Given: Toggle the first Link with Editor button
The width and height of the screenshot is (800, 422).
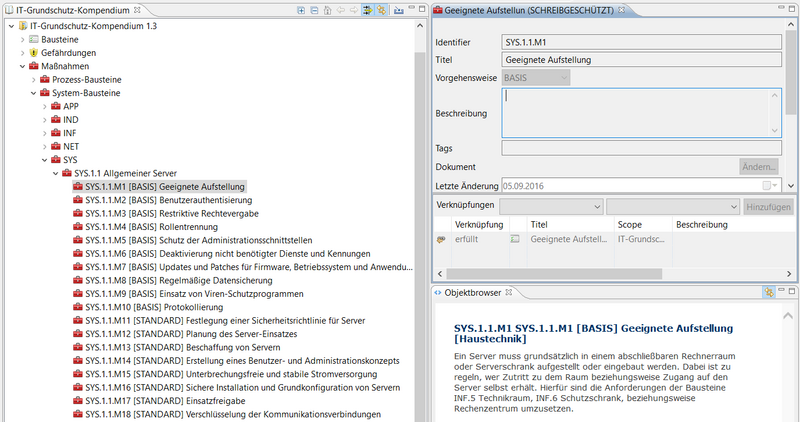Looking at the screenshot, I should 367,10.
